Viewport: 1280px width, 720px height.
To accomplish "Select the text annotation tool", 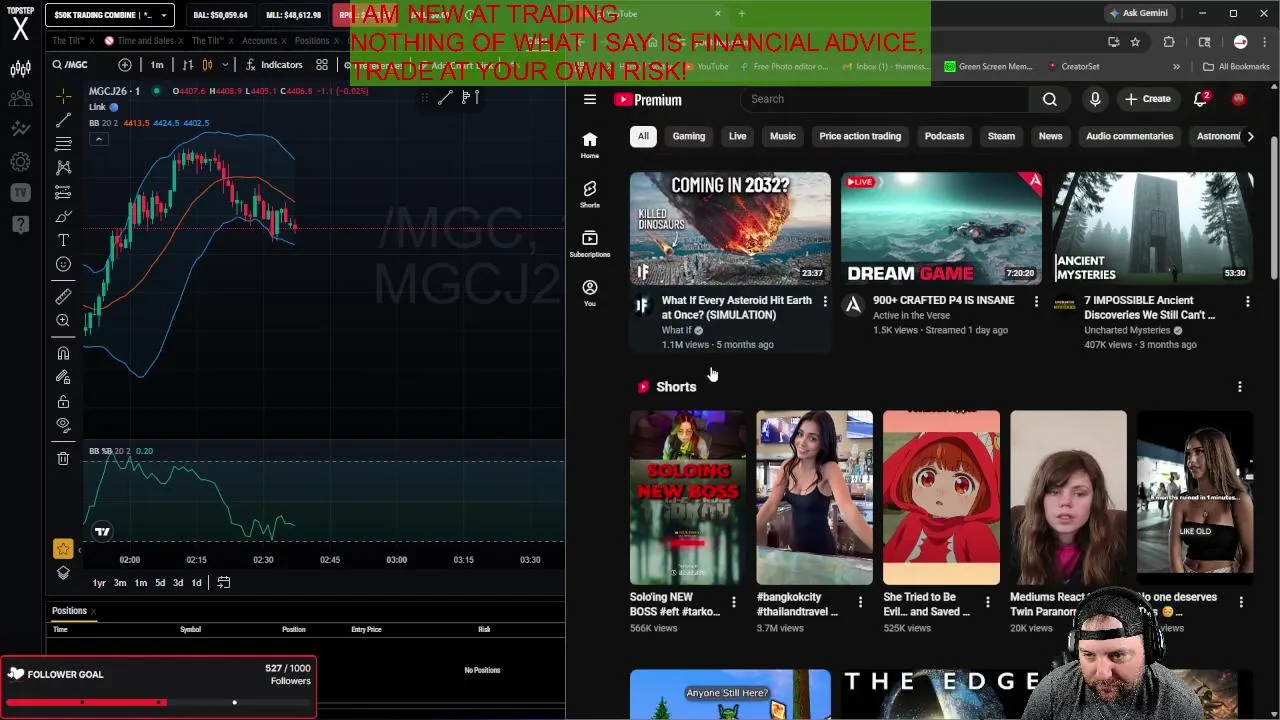I will click(63, 240).
